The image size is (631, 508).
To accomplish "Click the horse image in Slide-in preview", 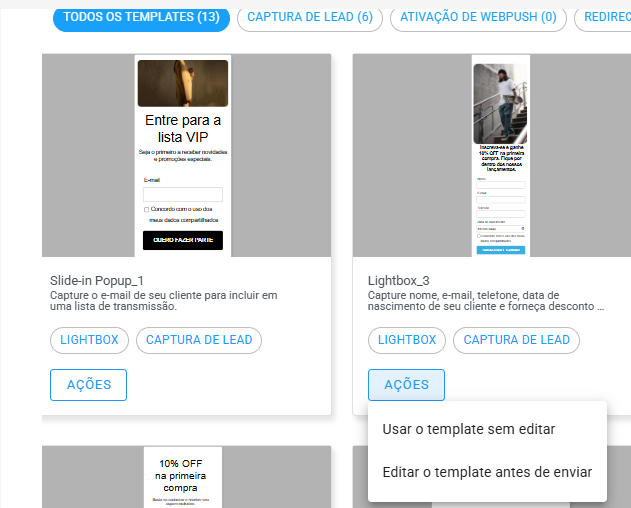I will pyautogui.click(x=183, y=84).
